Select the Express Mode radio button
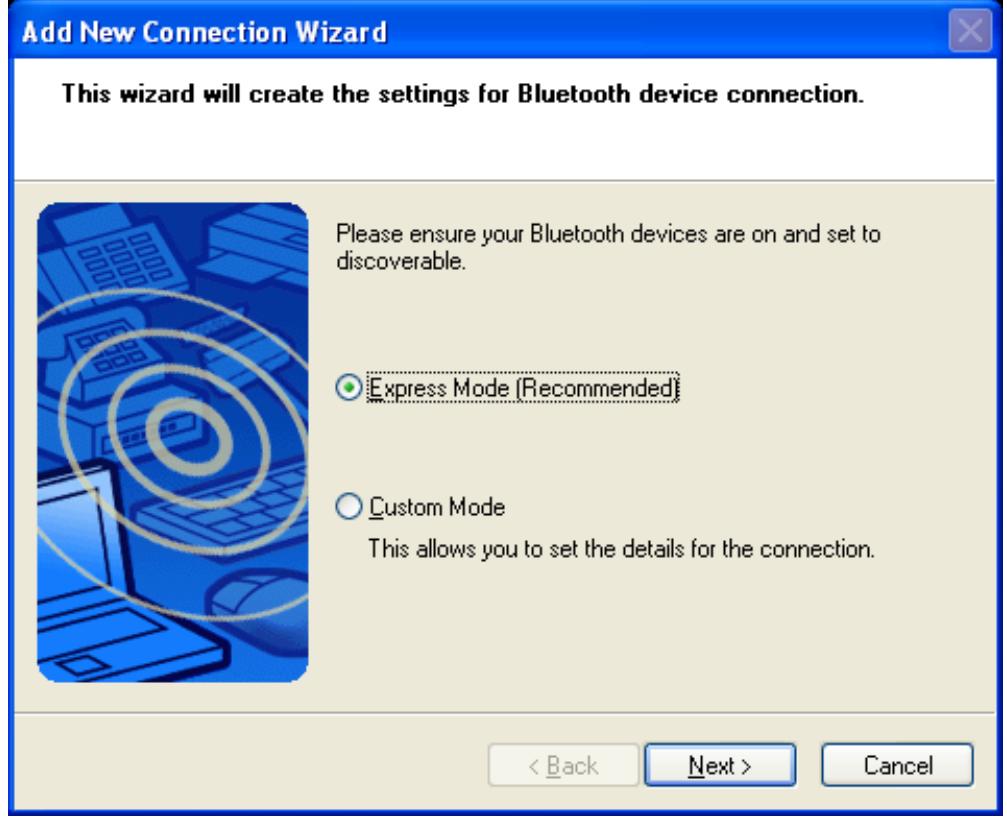The width and height of the screenshot is (1007, 820). pos(349,388)
